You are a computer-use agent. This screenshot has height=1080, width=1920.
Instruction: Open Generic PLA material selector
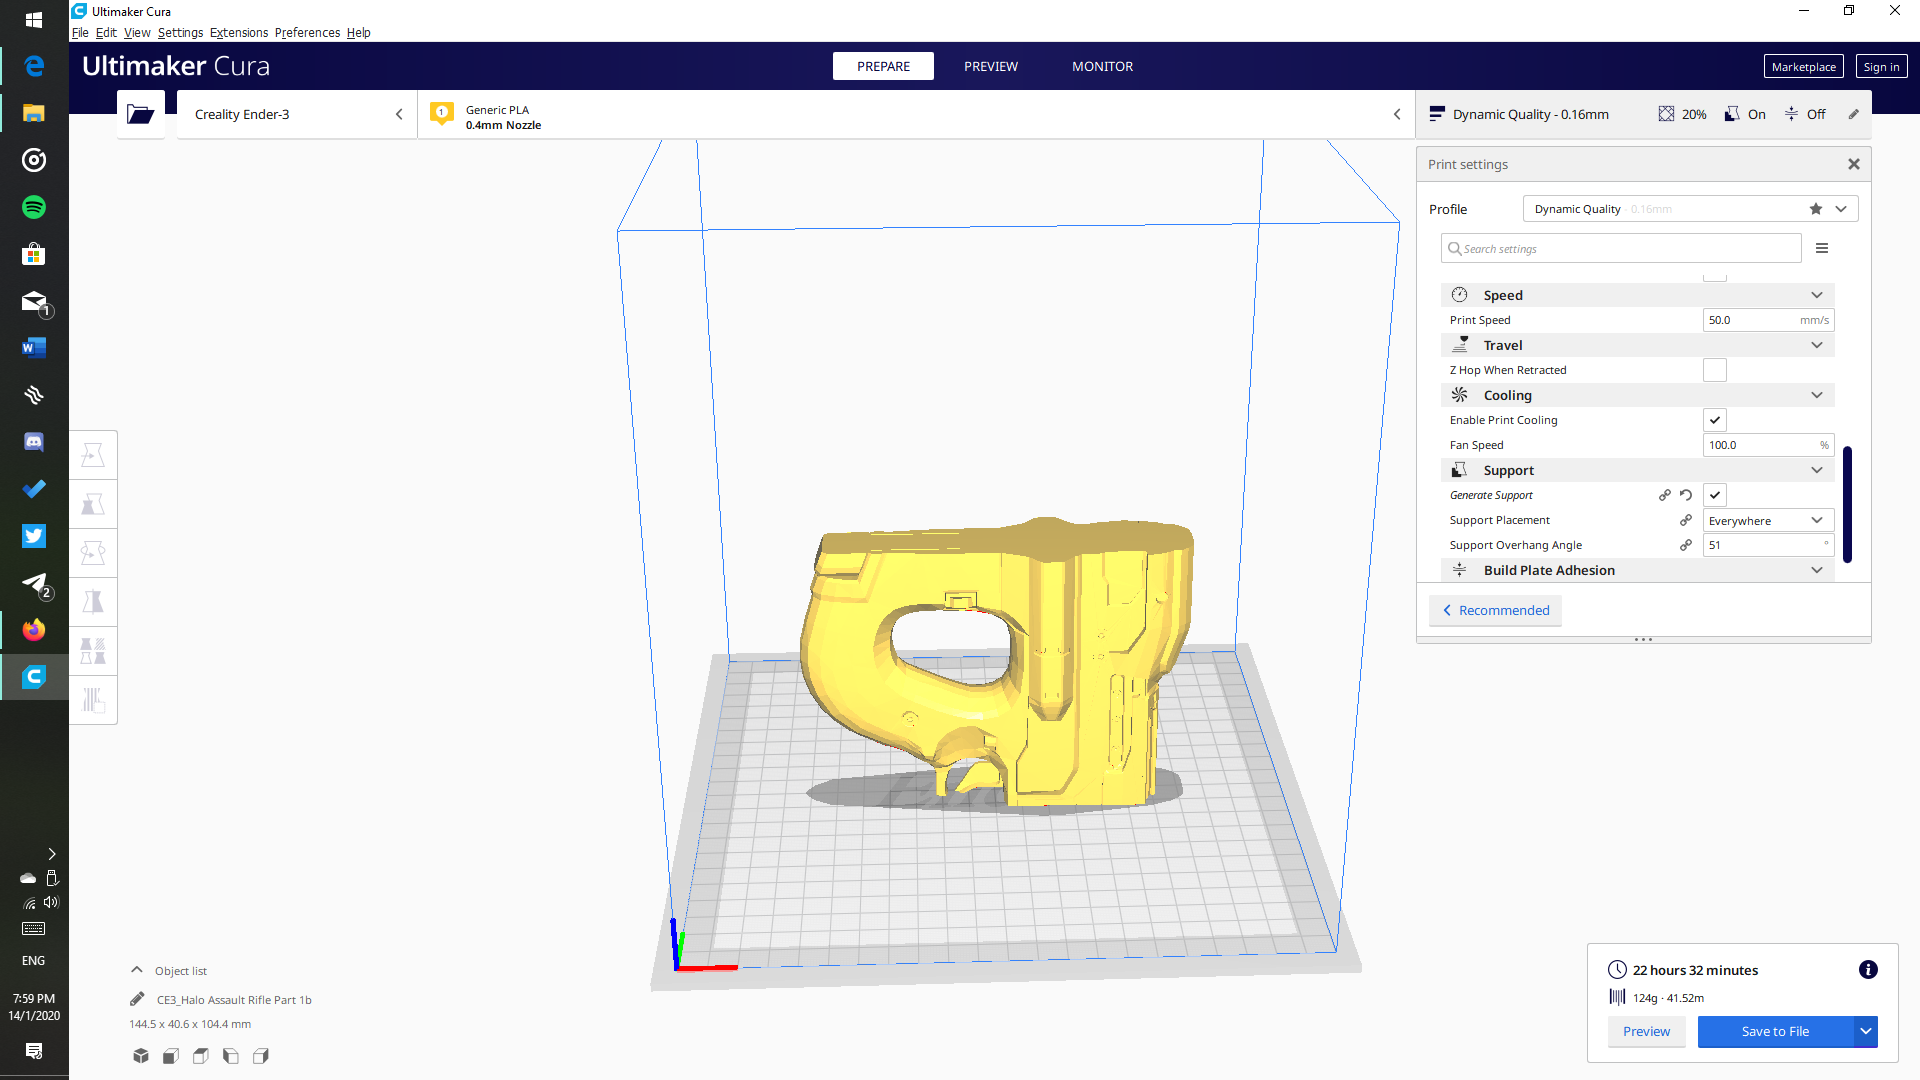[916, 114]
